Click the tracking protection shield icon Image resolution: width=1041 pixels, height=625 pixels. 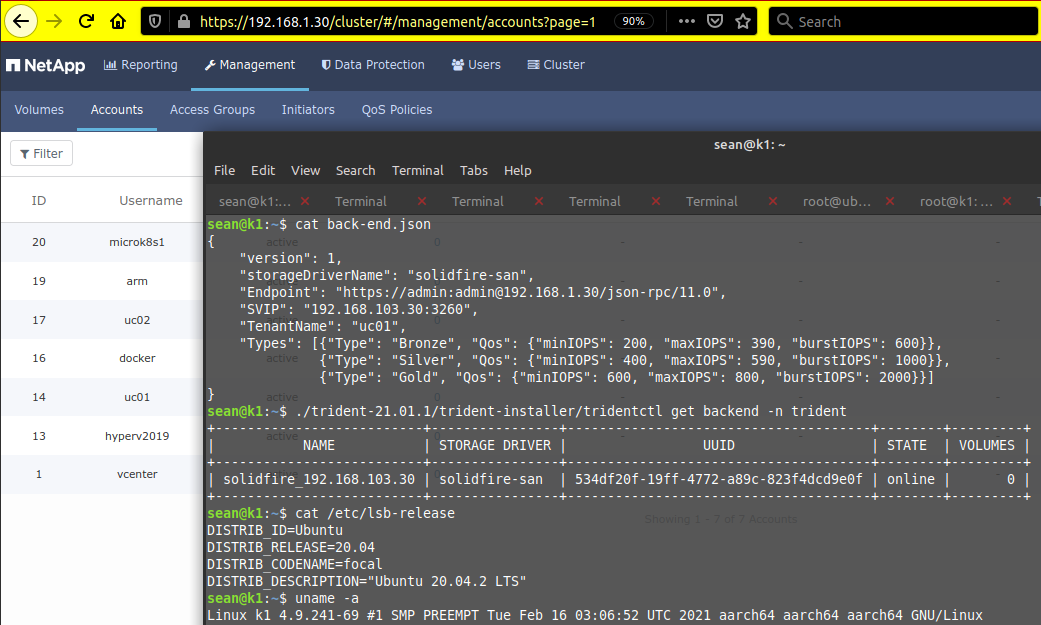155,21
